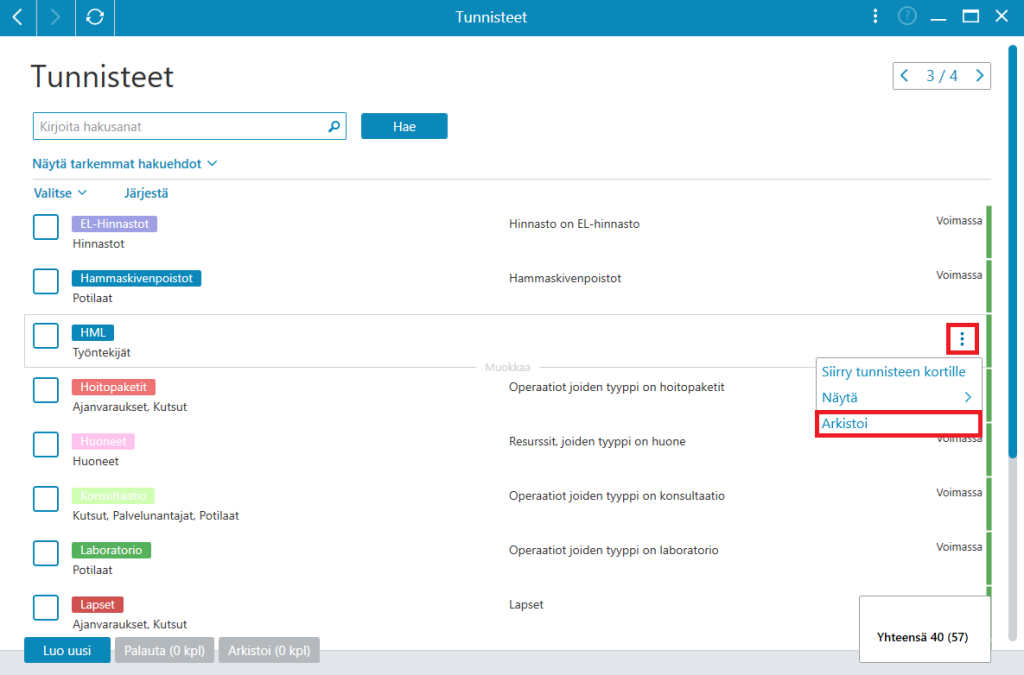Check the Hoitopaketit row box

tap(46, 390)
